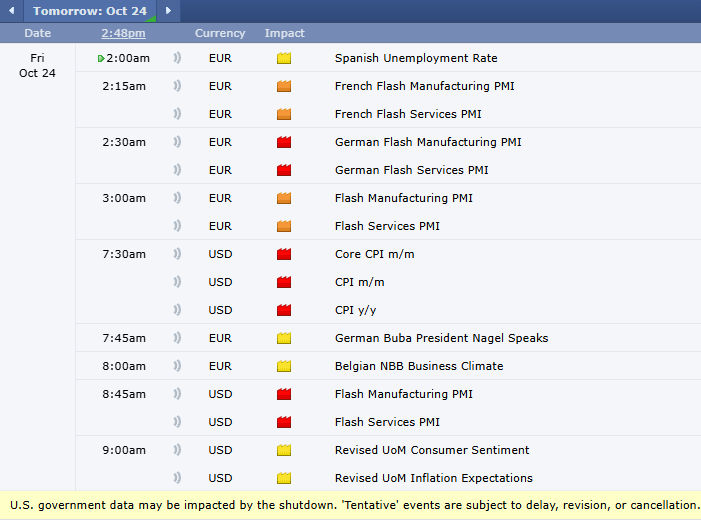Expand Revised UoM Inflation Expectations row
701x520 pixels.
pos(433,478)
